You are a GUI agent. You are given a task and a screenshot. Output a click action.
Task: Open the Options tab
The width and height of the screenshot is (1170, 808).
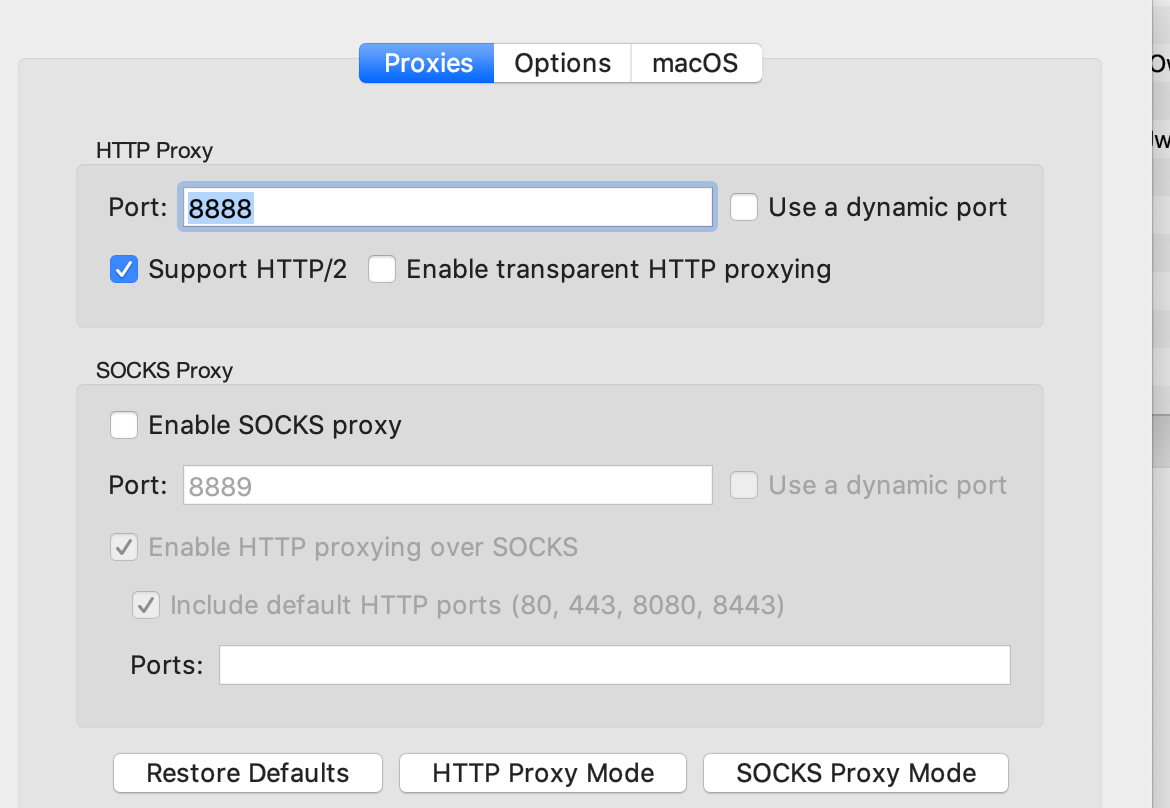[562, 63]
